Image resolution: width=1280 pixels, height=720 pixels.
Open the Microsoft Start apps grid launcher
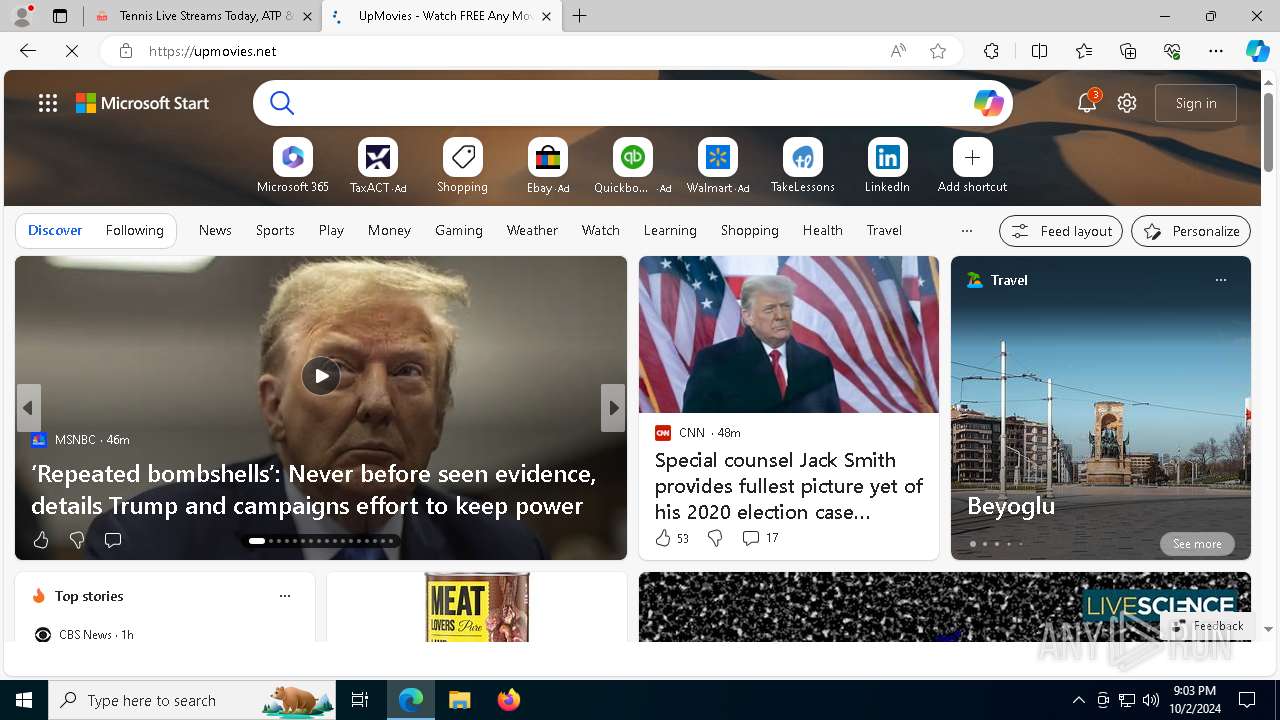pyautogui.click(x=48, y=103)
